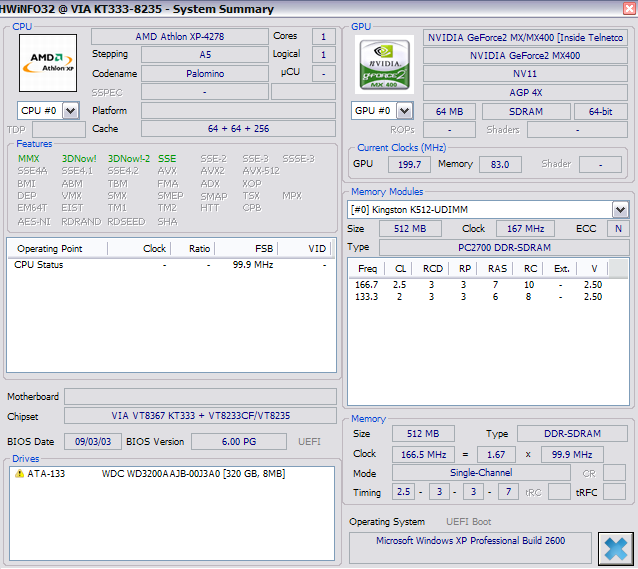Click the AMD Athlon XP logo image
Screen dimensions: 638x569
(48, 63)
